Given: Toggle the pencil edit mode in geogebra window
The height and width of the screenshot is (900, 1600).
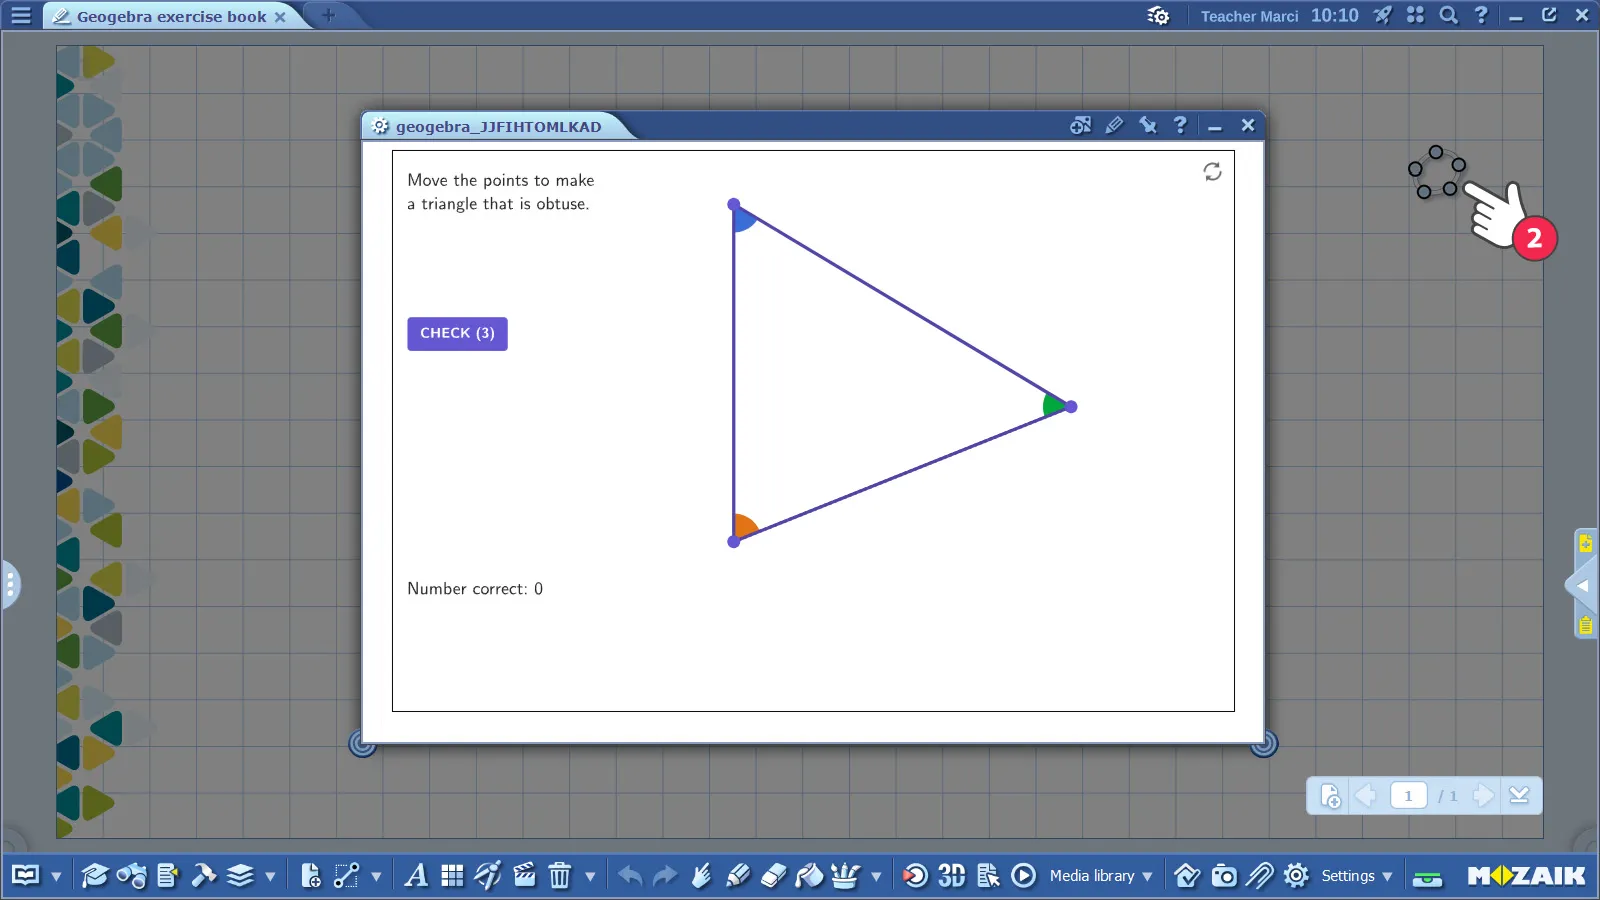Looking at the screenshot, I should [1114, 125].
